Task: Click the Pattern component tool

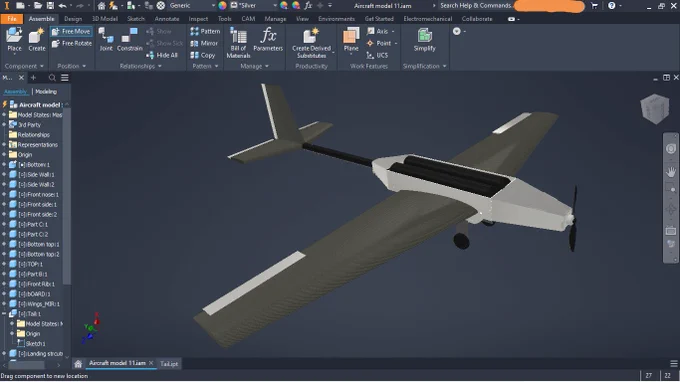Action: [x=205, y=31]
